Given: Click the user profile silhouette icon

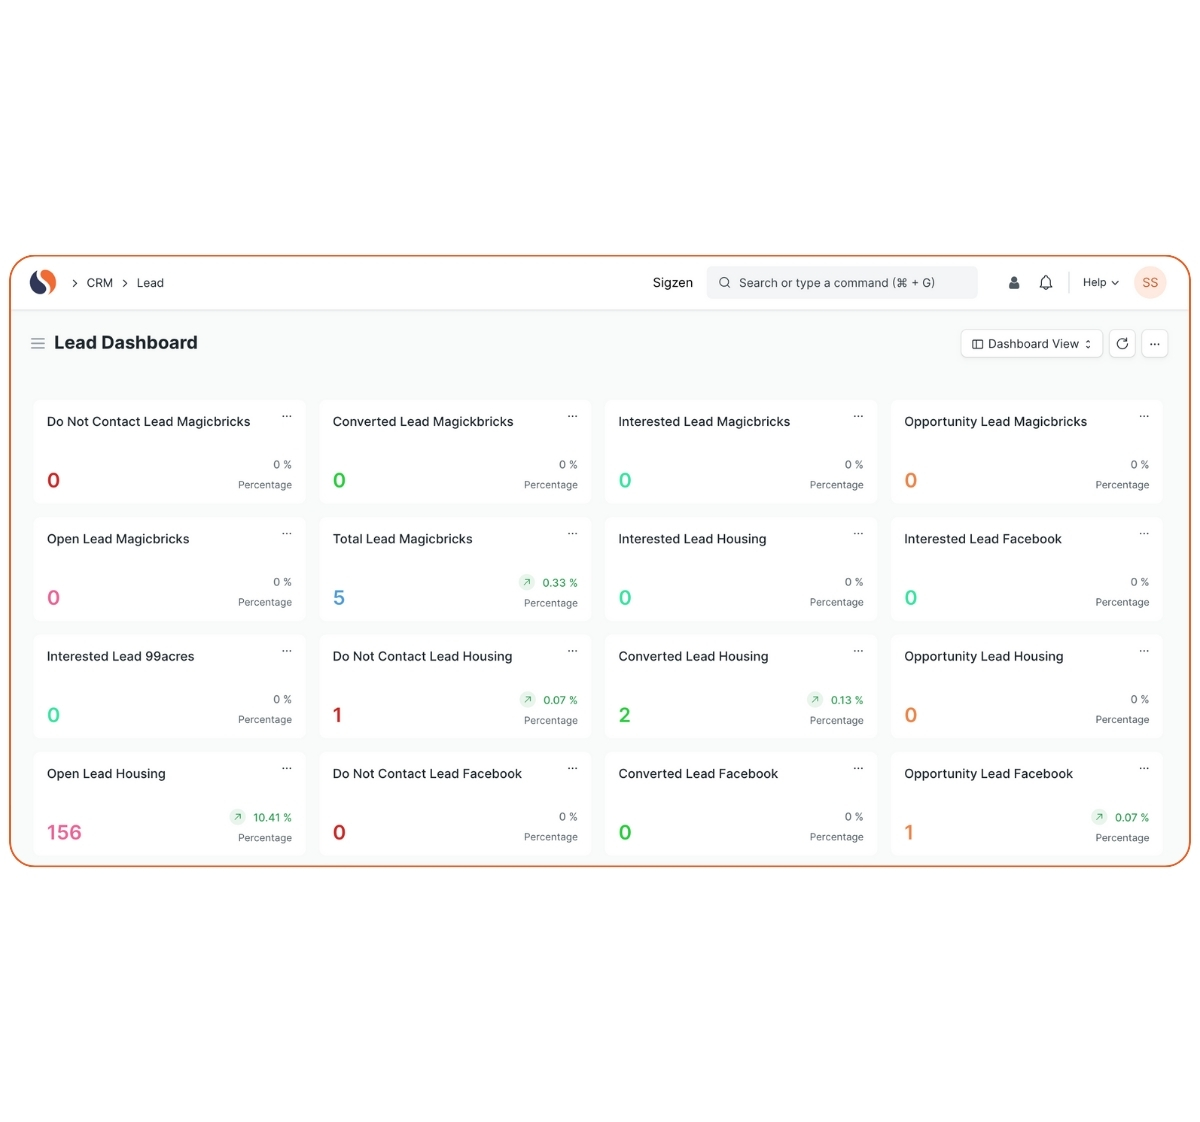Looking at the screenshot, I should click(x=1014, y=283).
